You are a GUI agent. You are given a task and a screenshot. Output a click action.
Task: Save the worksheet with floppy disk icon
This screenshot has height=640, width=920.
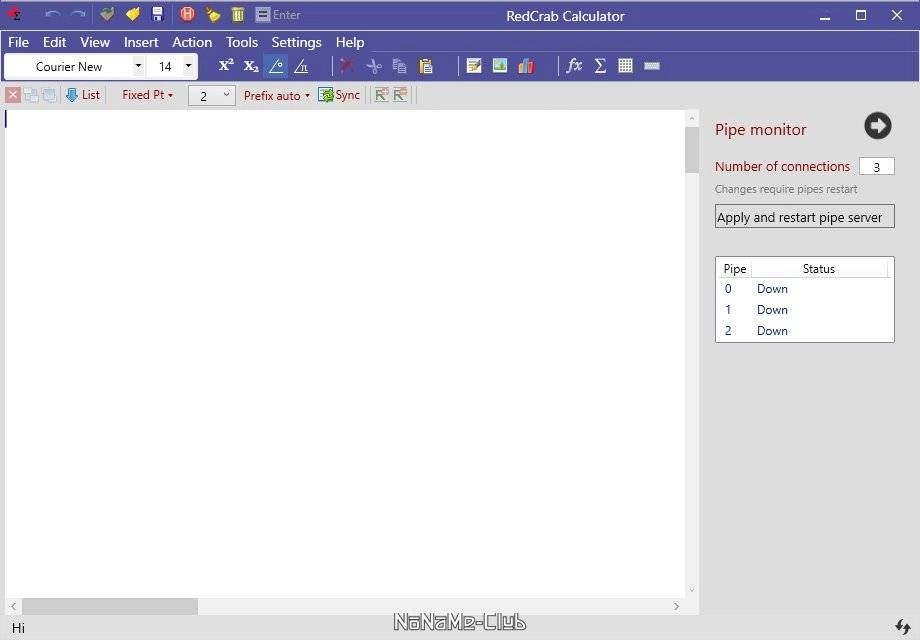point(157,14)
